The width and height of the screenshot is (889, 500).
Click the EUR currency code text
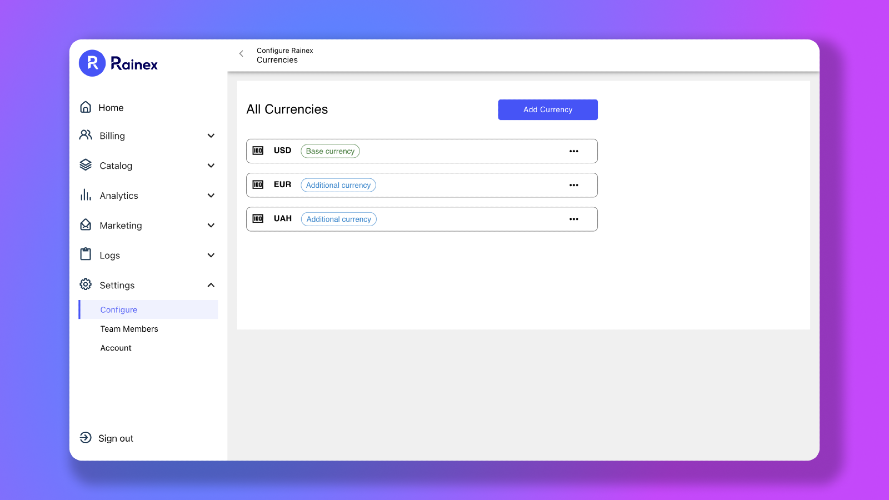282,185
